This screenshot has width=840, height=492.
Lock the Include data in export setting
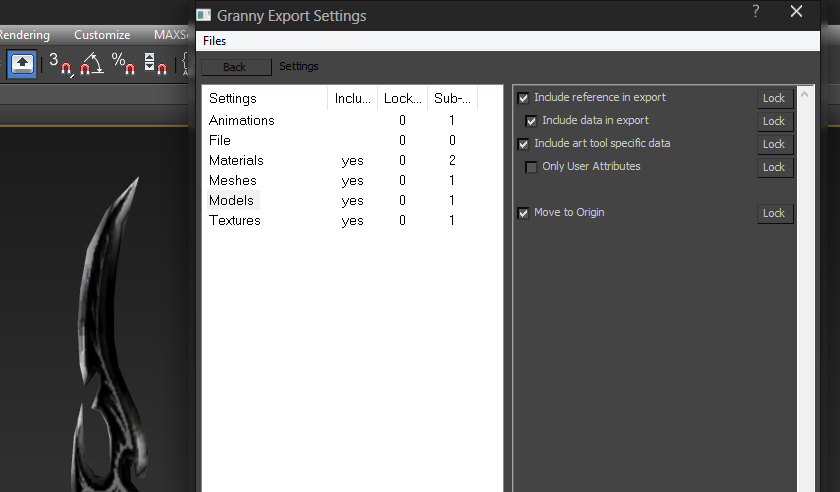tap(775, 121)
